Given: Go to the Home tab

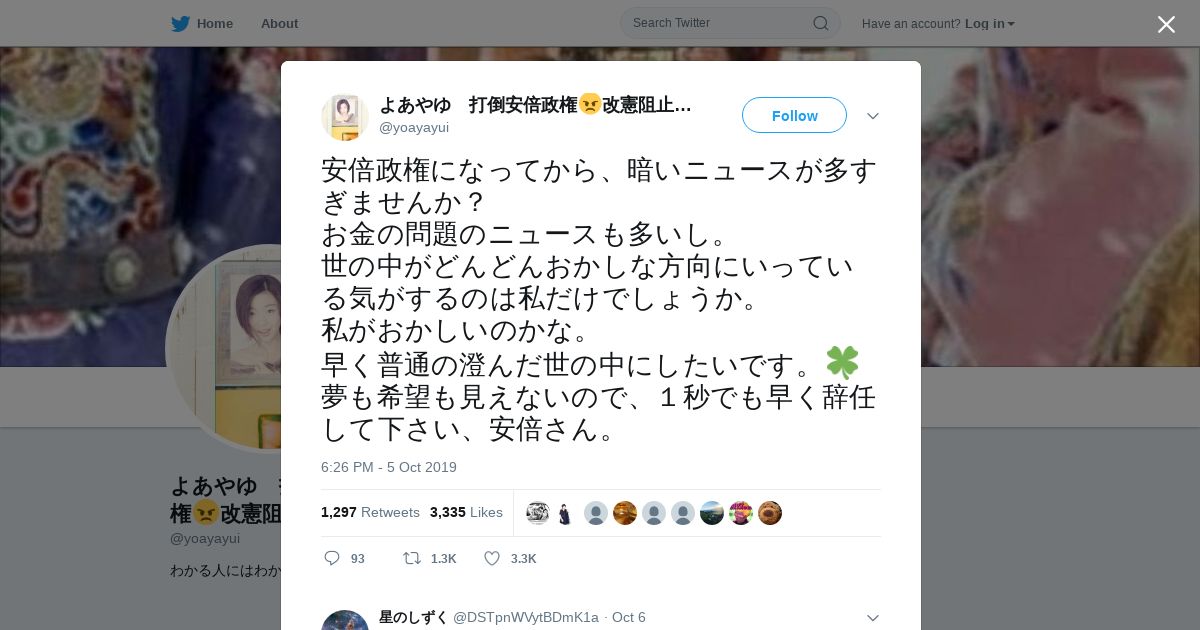Looking at the screenshot, I should pyautogui.click(x=214, y=23).
